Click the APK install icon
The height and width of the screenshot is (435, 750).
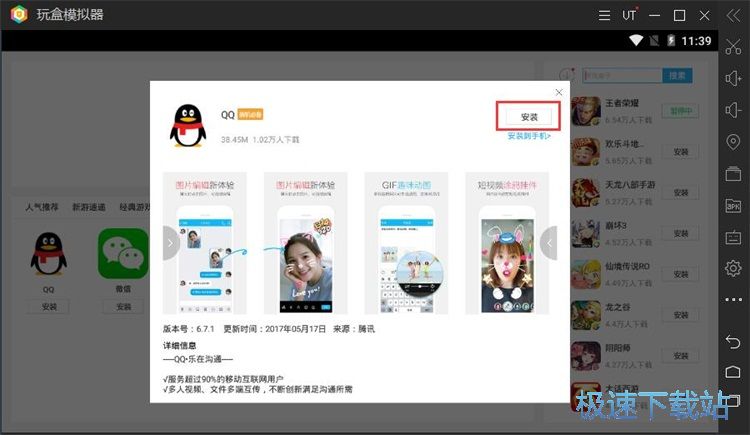[733, 205]
